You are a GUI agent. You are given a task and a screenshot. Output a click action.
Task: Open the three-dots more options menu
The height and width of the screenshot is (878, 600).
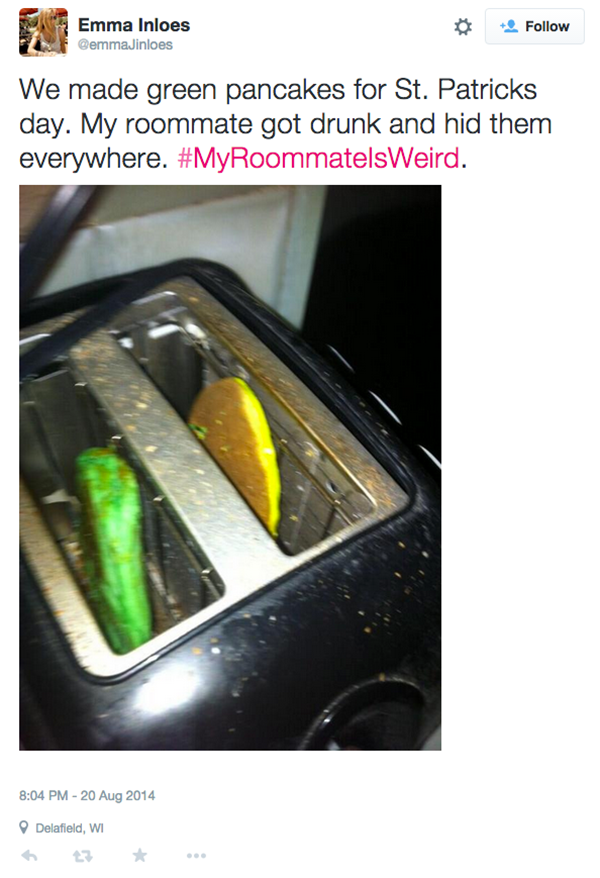click(196, 856)
